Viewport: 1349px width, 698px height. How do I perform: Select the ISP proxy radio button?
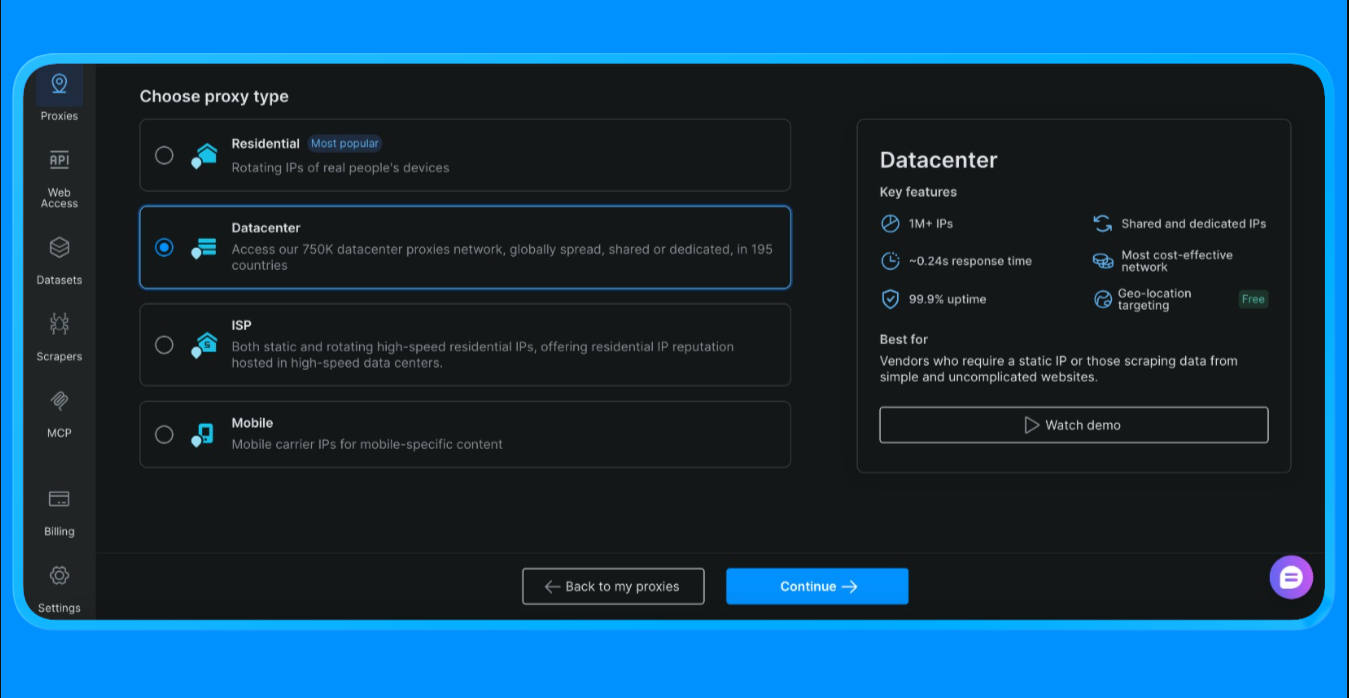[164, 345]
